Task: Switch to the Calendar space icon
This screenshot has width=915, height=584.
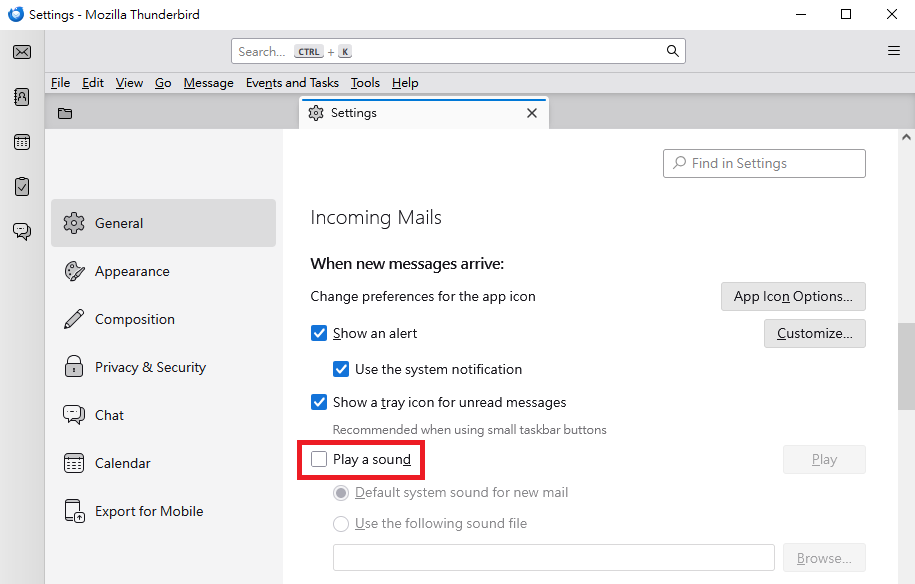Action: [x=22, y=142]
